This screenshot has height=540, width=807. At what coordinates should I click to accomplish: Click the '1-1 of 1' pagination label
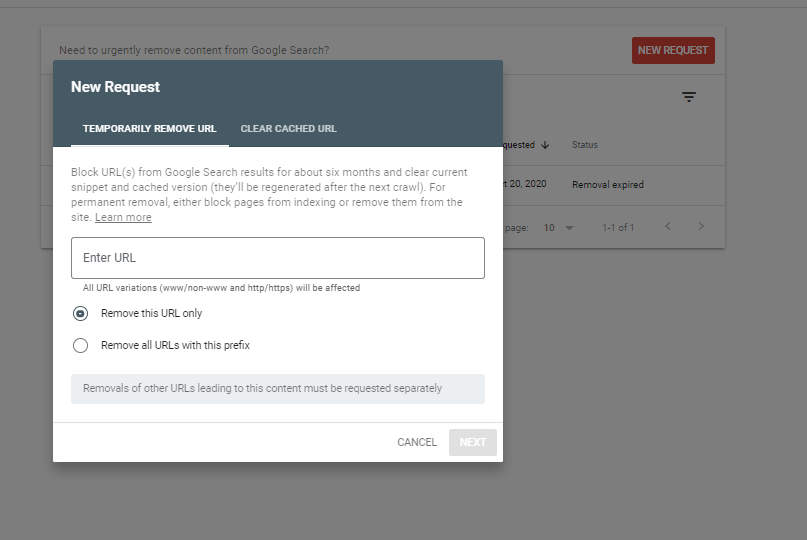tap(618, 228)
